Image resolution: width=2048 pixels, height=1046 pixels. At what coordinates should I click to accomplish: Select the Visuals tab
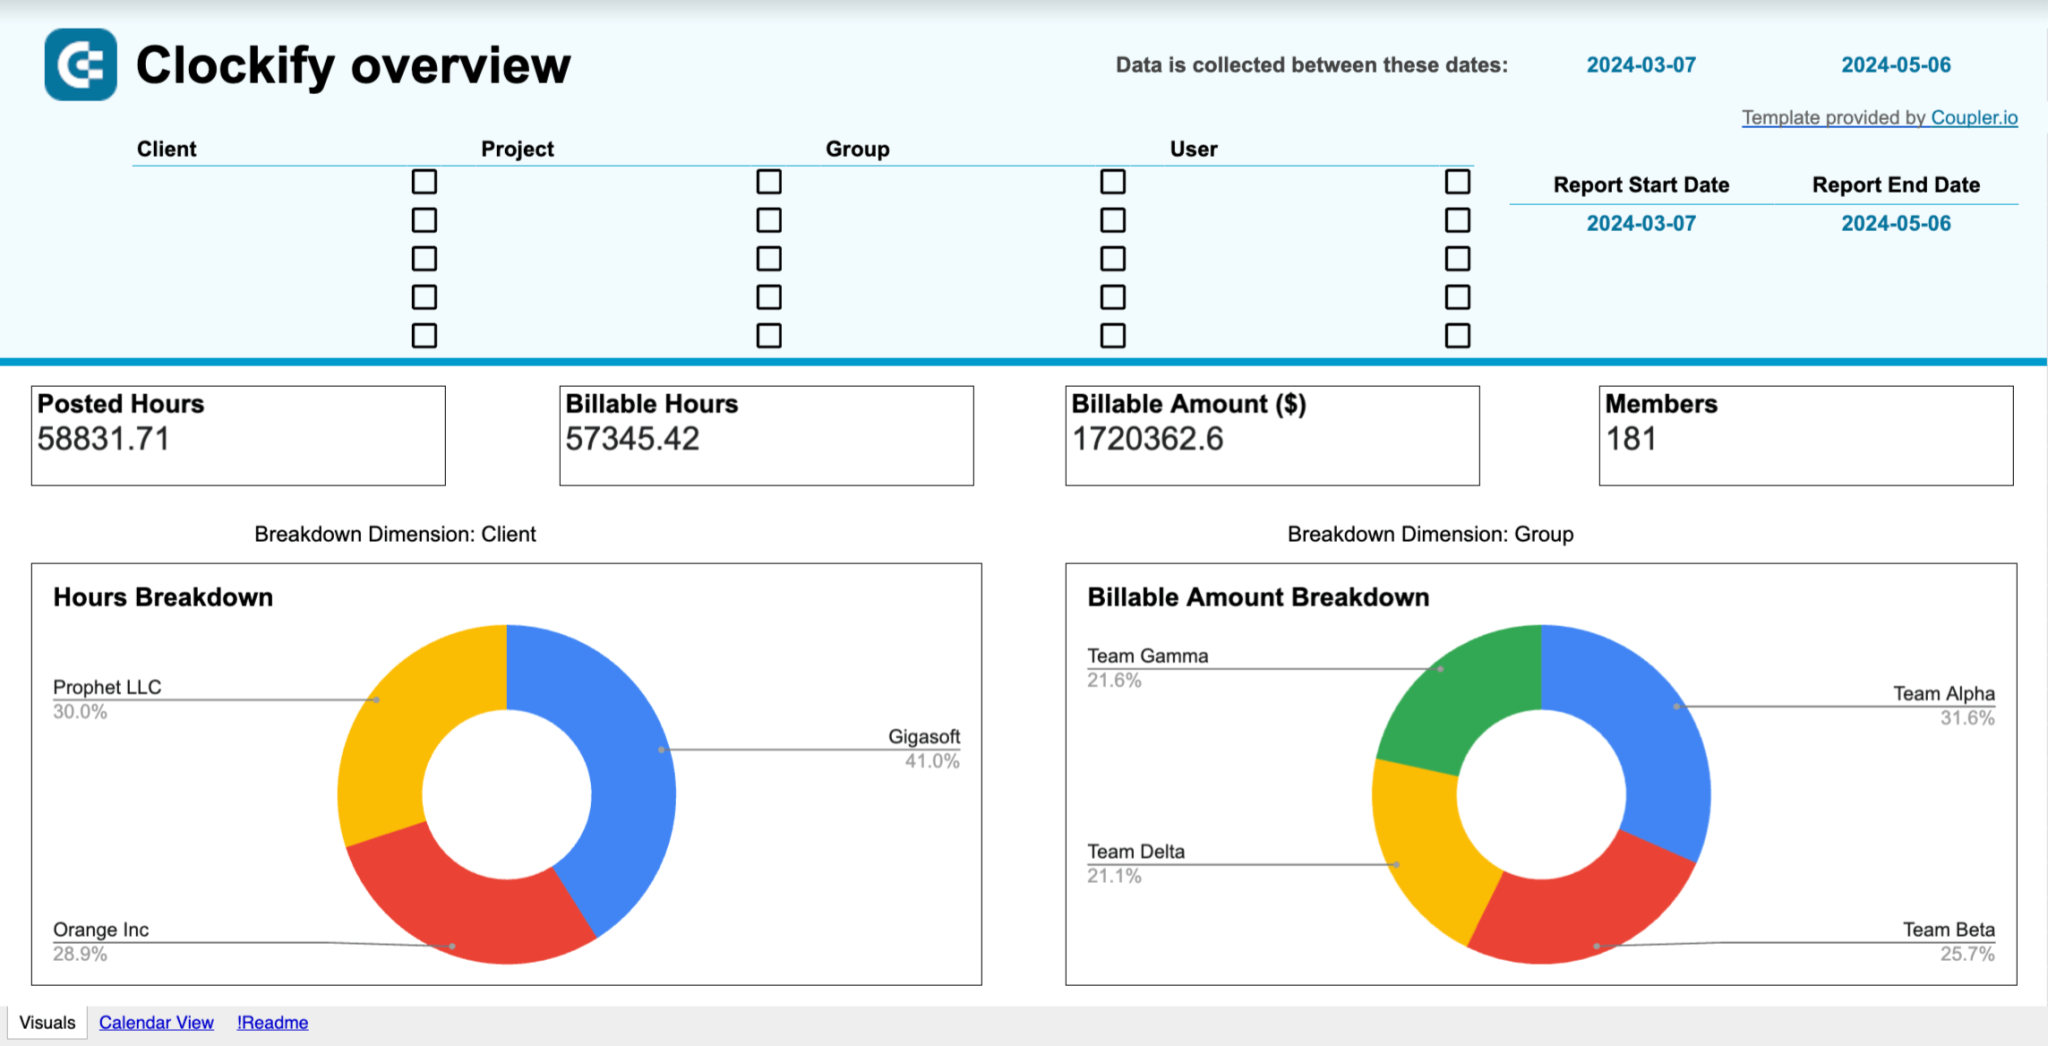46,1022
